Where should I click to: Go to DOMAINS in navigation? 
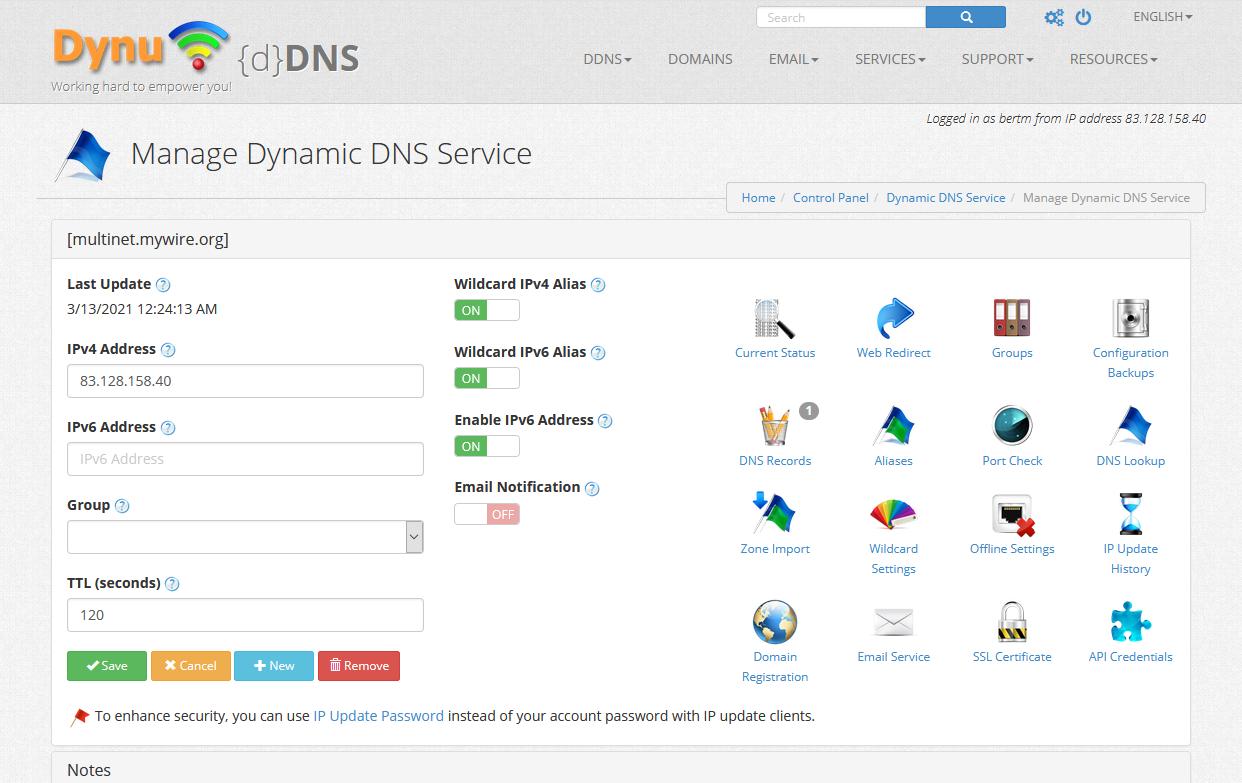pyautogui.click(x=700, y=59)
